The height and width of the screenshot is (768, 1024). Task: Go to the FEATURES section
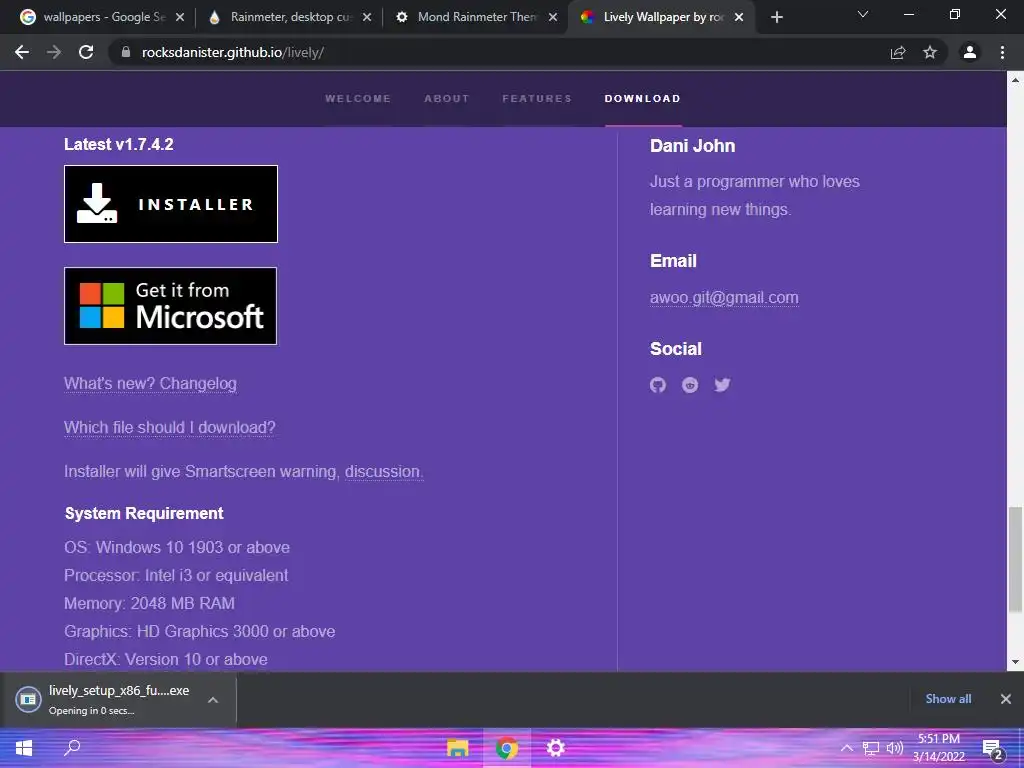click(x=537, y=99)
